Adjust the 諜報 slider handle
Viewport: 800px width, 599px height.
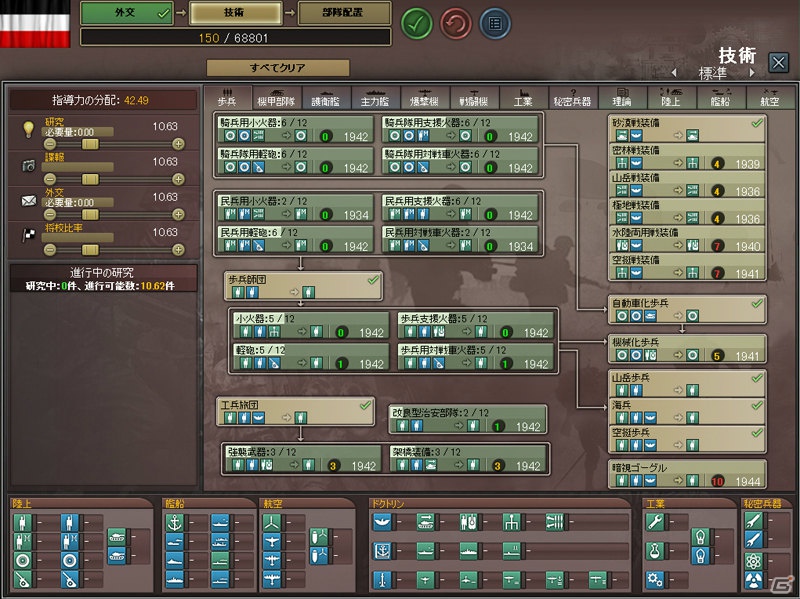(x=90, y=179)
